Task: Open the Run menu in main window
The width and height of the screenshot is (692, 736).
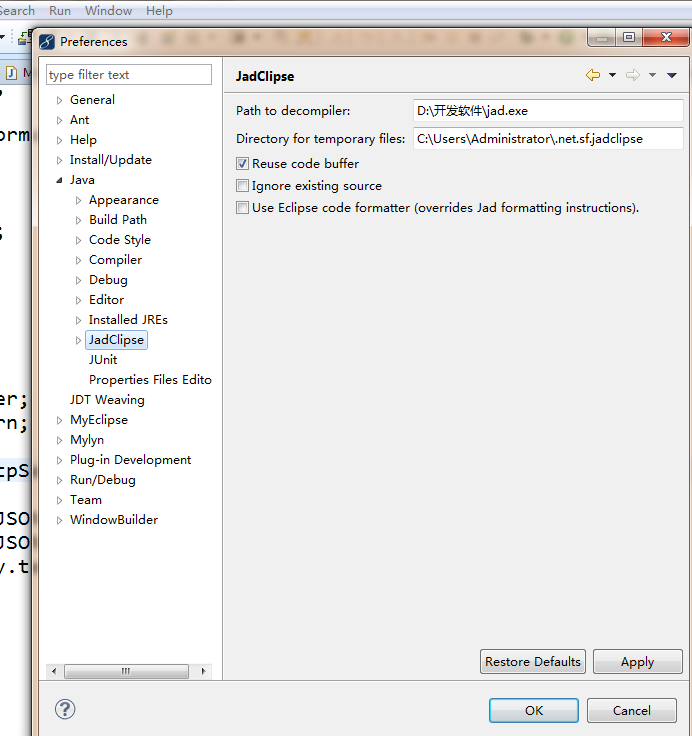Action: [x=60, y=10]
